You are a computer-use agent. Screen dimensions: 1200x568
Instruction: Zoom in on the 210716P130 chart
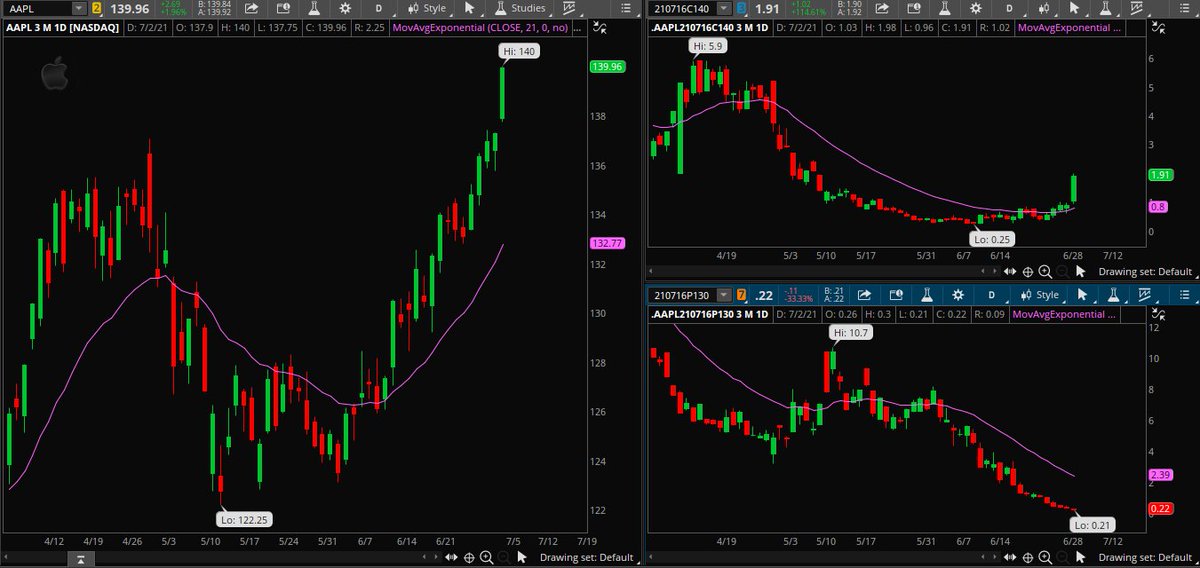[1044, 557]
